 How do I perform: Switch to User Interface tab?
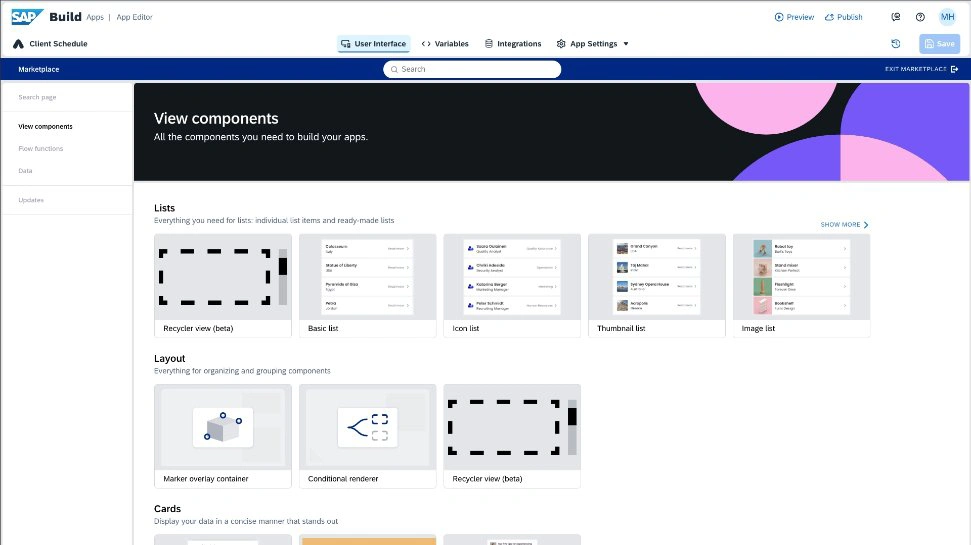point(373,44)
